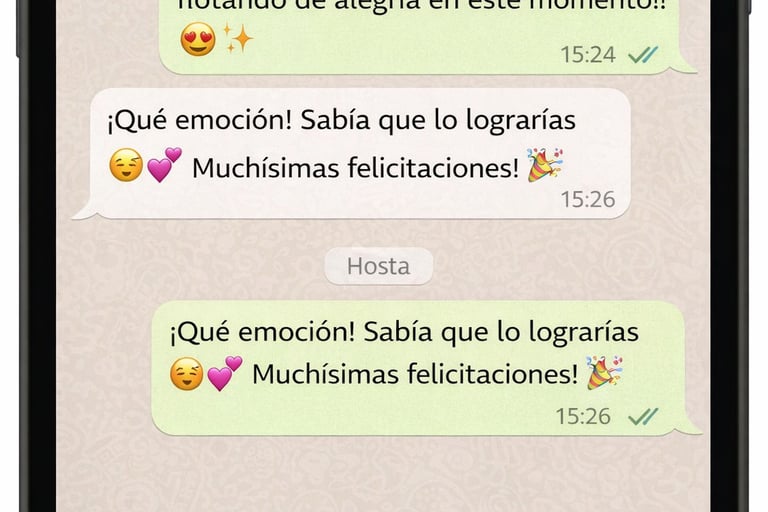The image size is (768, 512).
Task: Click the read-receipt double check beside 15:24
Action: (x=643, y=54)
